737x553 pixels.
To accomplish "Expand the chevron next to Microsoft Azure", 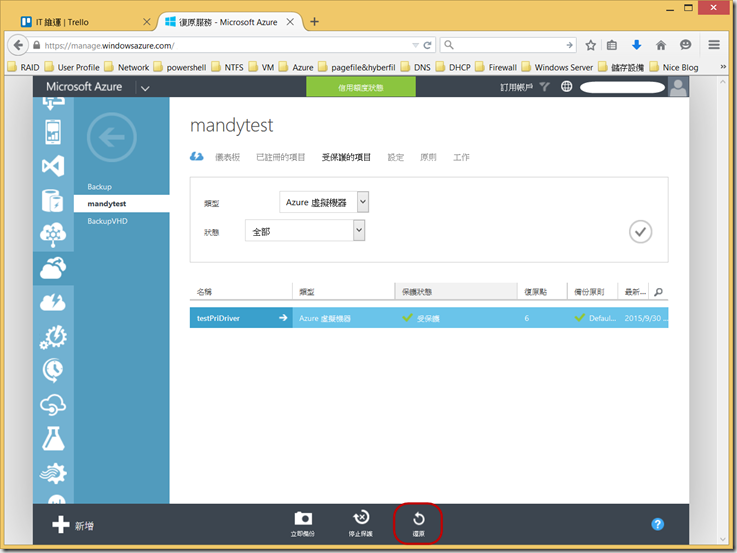I will [145, 88].
